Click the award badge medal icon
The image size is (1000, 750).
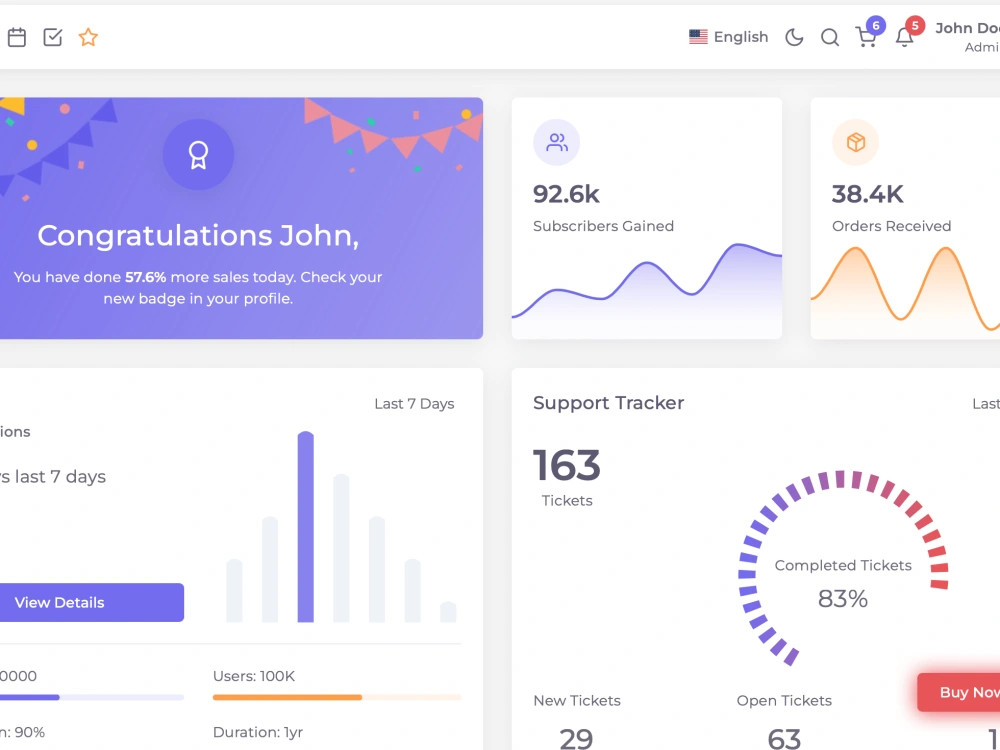pos(198,155)
